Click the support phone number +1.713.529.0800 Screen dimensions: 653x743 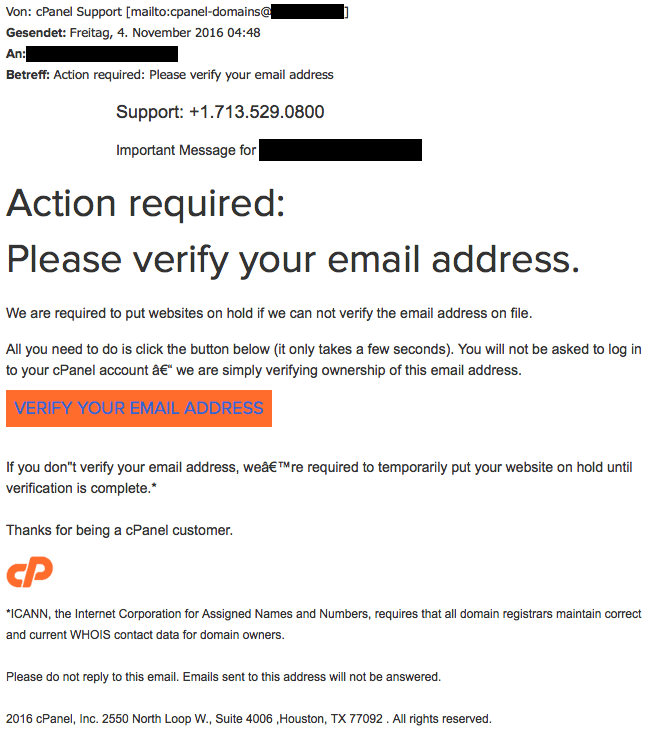[x=256, y=112]
